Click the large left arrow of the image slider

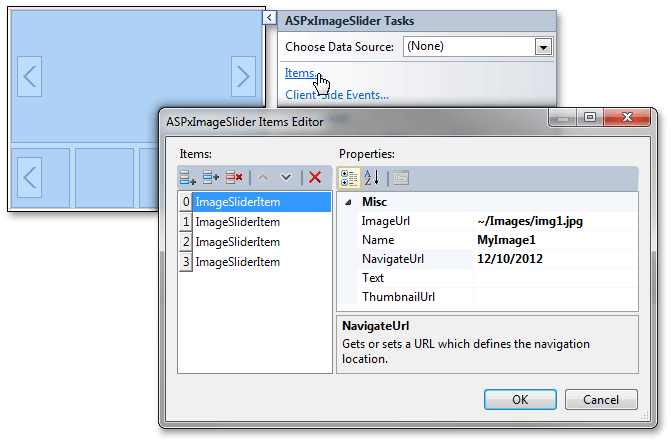click(30, 76)
